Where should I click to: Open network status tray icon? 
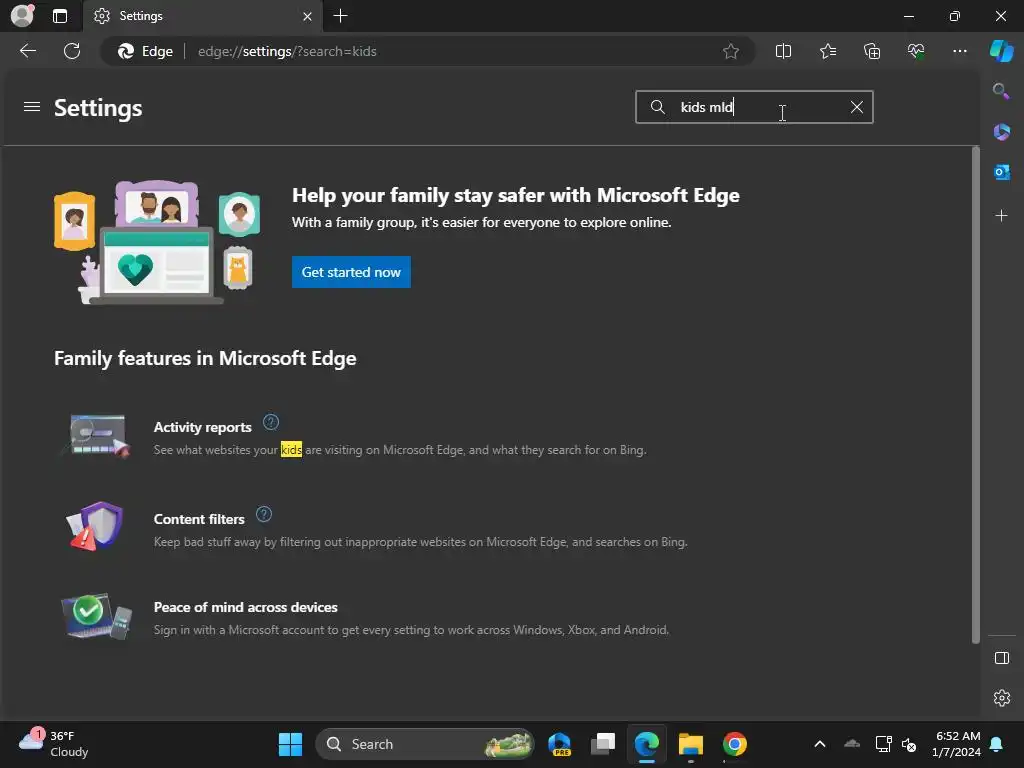tap(883, 744)
